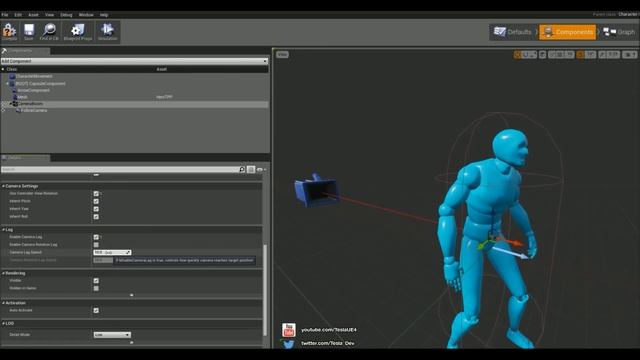This screenshot has height=360, width=640.
Task: Toggle the Auto Activate checkbox
Action: (96, 311)
